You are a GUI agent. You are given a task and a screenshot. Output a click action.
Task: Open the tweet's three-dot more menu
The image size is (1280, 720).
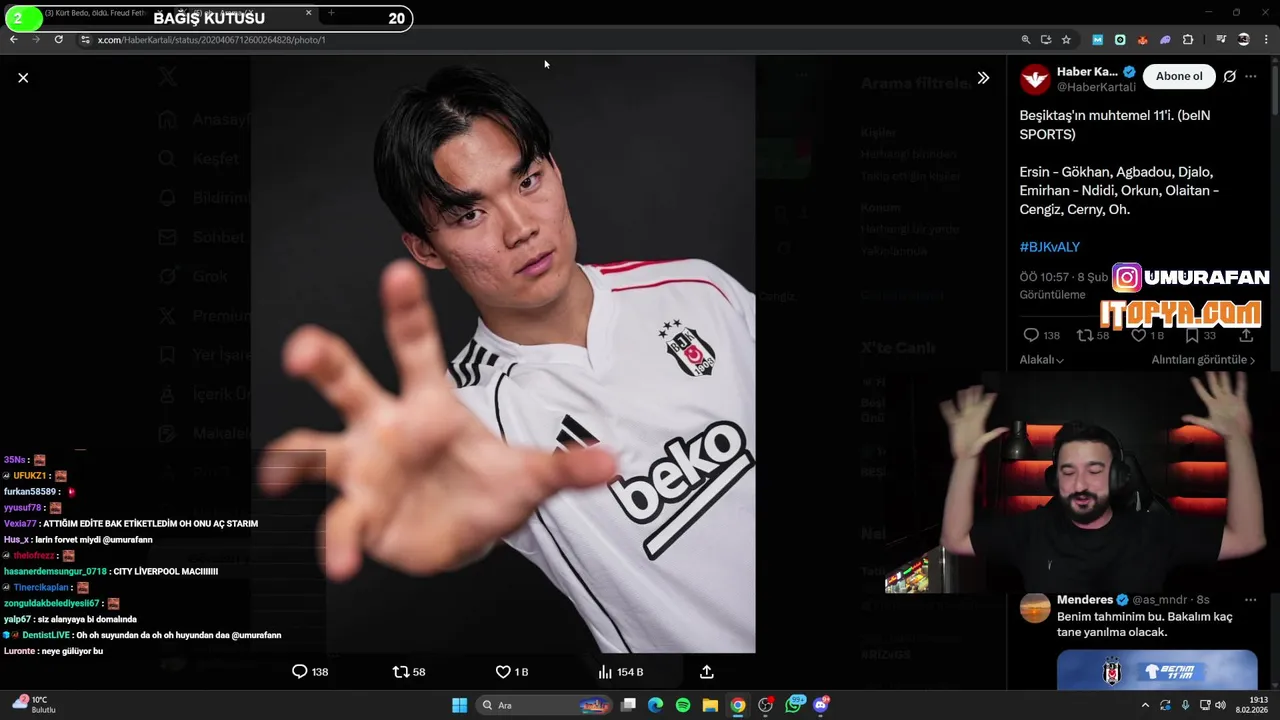[1250, 76]
